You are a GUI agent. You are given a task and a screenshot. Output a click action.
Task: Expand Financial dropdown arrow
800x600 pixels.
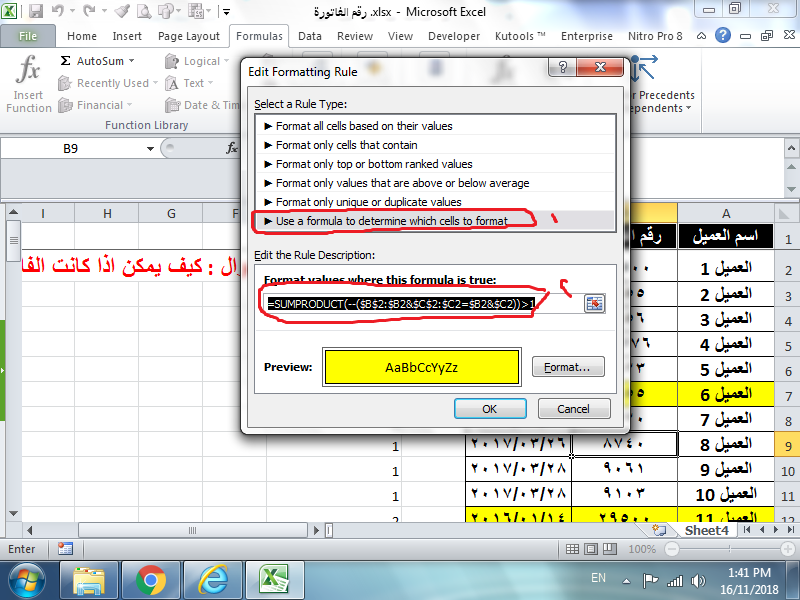click(130, 105)
